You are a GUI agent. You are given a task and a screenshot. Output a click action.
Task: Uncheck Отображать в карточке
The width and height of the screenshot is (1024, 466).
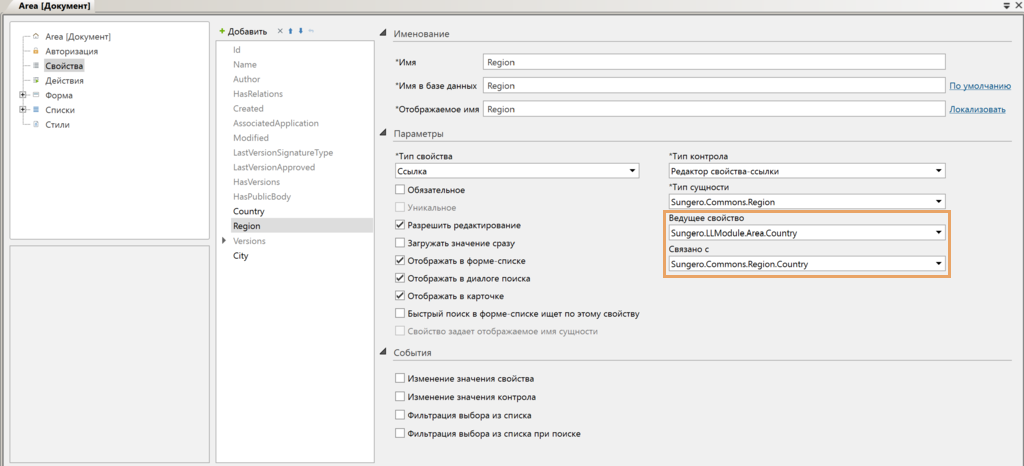pyautogui.click(x=400, y=296)
